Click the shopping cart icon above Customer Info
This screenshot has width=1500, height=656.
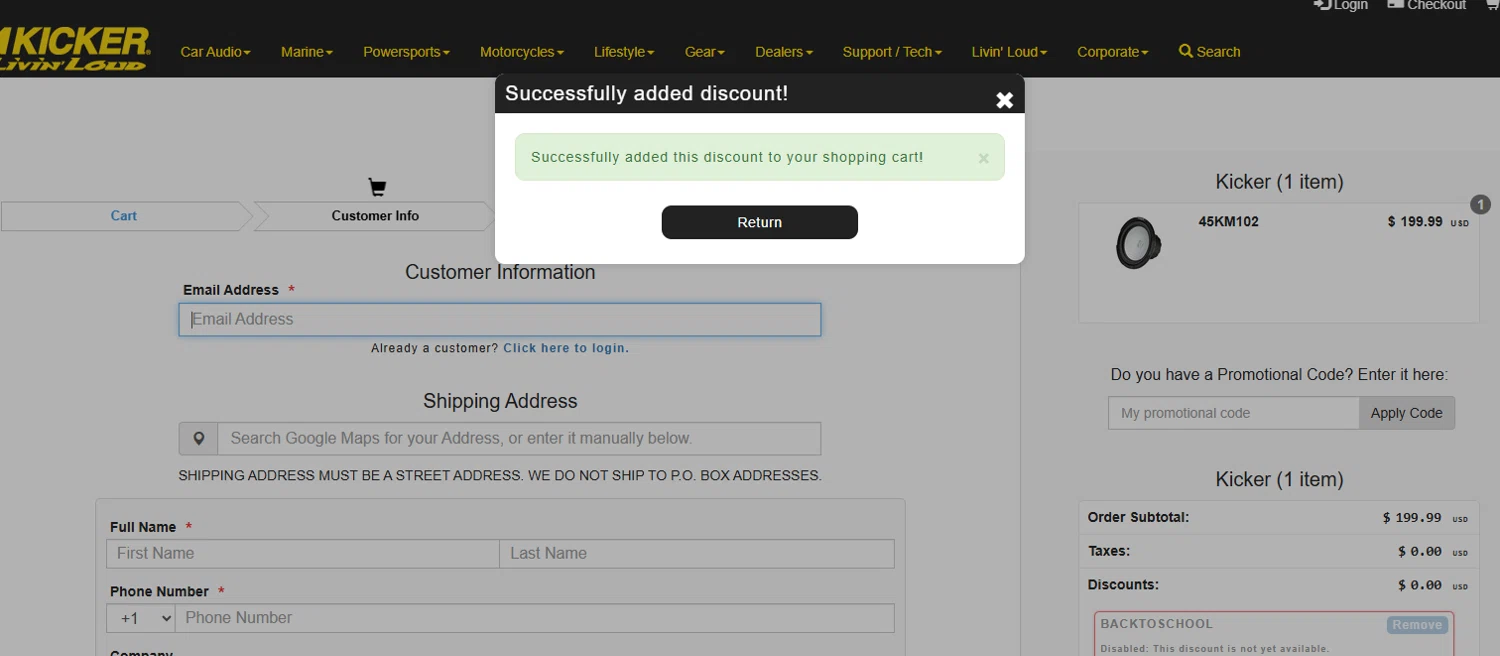tap(377, 187)
